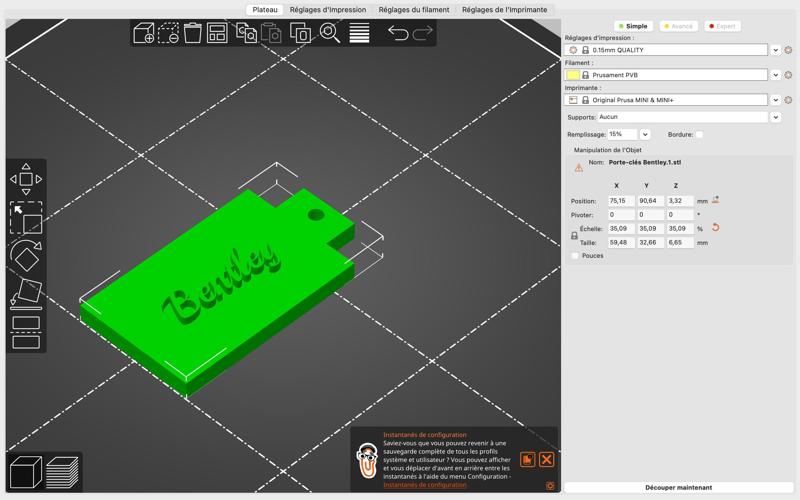Screen dimensions: 800x500
Task: Close the configuration snapshots hint
Action: (x=546, y=460)
